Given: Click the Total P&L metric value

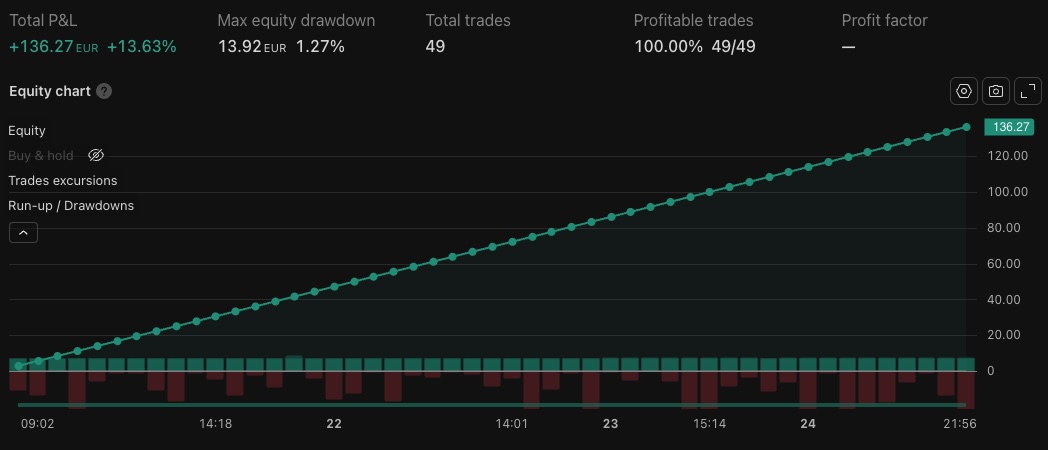Looking at the screenshot, I should (46, 46).
